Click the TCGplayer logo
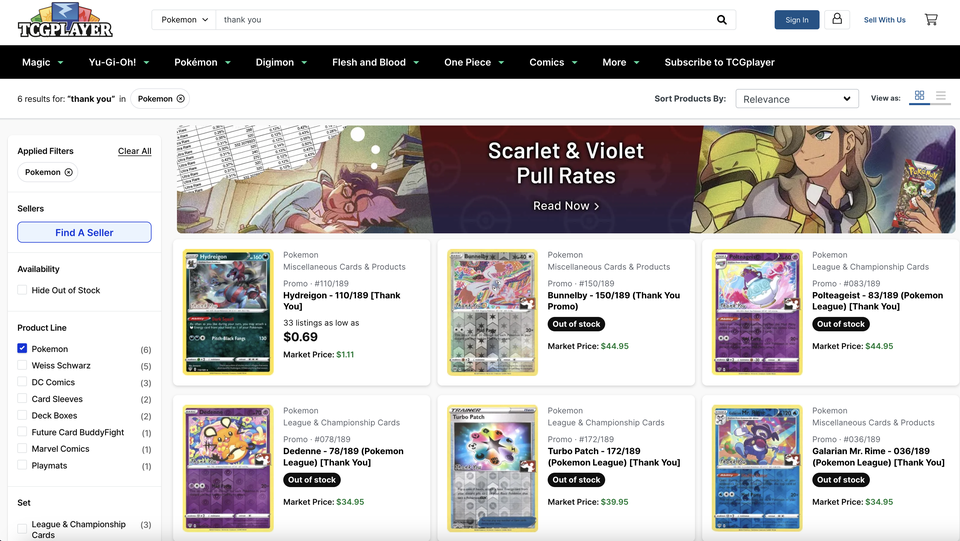 [x=65, y=20]
